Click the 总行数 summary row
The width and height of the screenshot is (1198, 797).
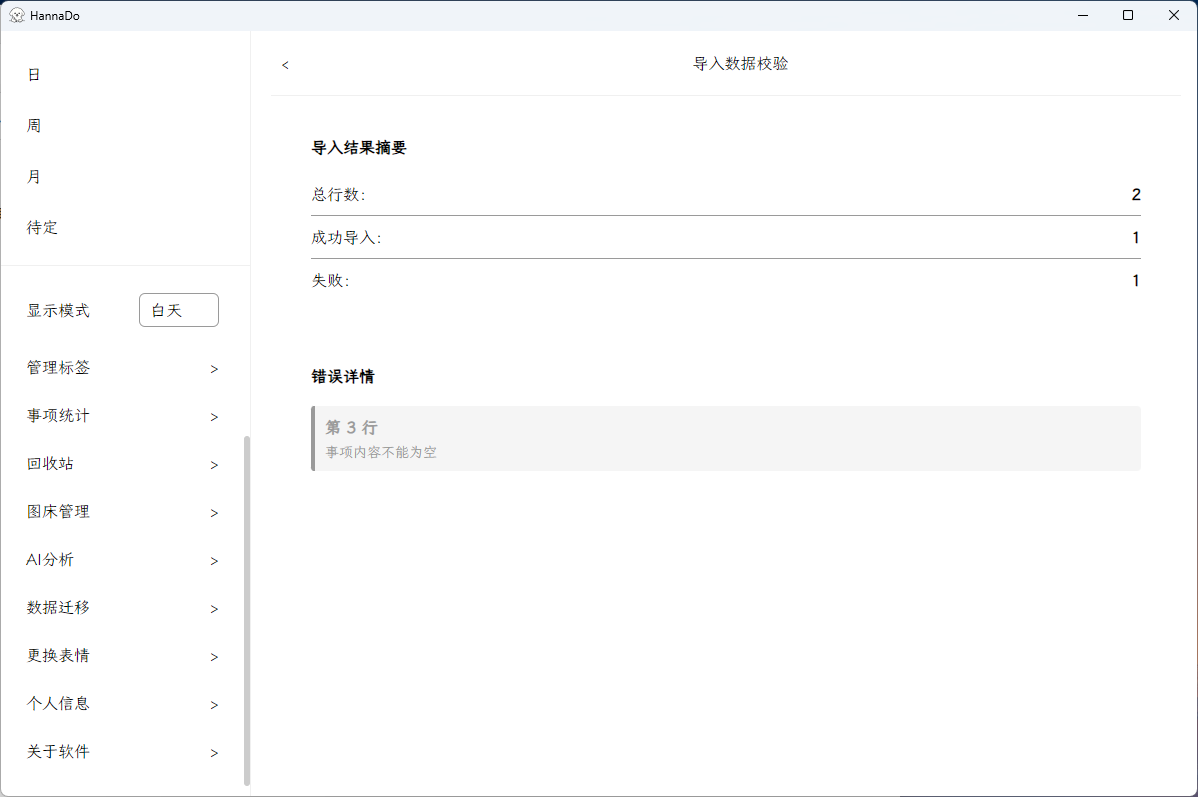725,195
